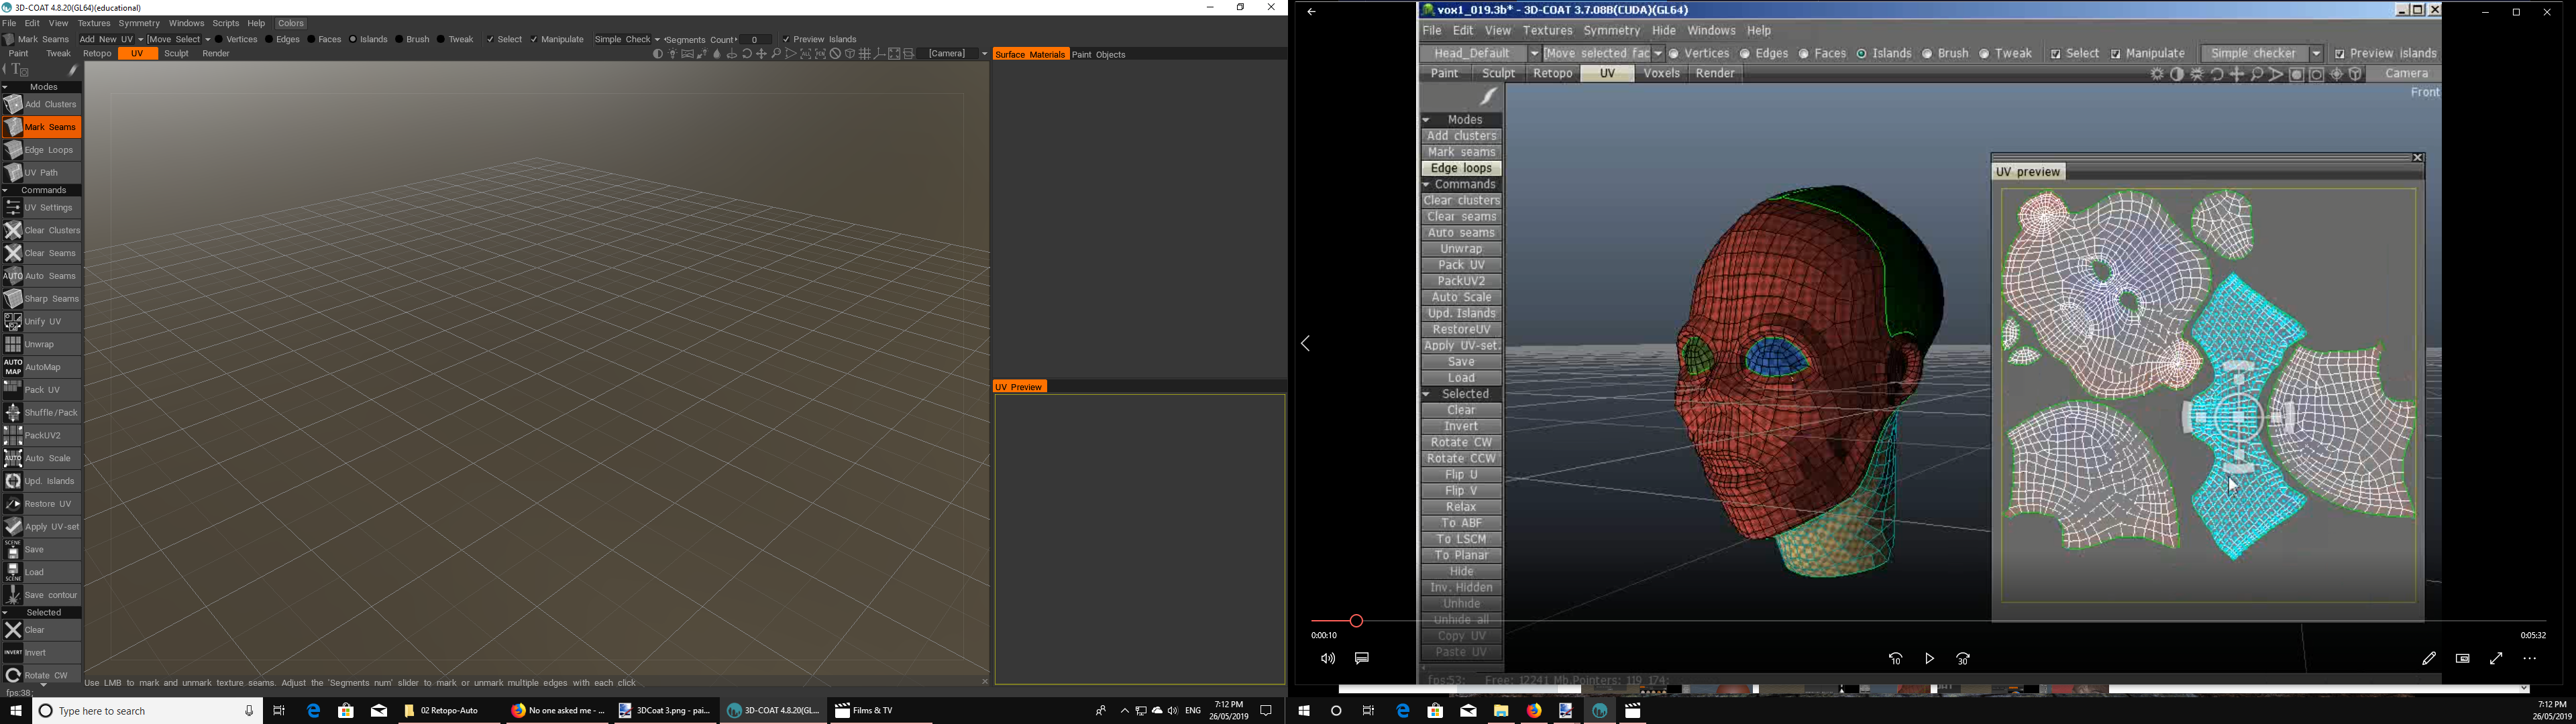This screenshot has width=2576, height=724.
Task: Run the Auto Seams command
Action: pyautogui.click(x=41, y=276)
